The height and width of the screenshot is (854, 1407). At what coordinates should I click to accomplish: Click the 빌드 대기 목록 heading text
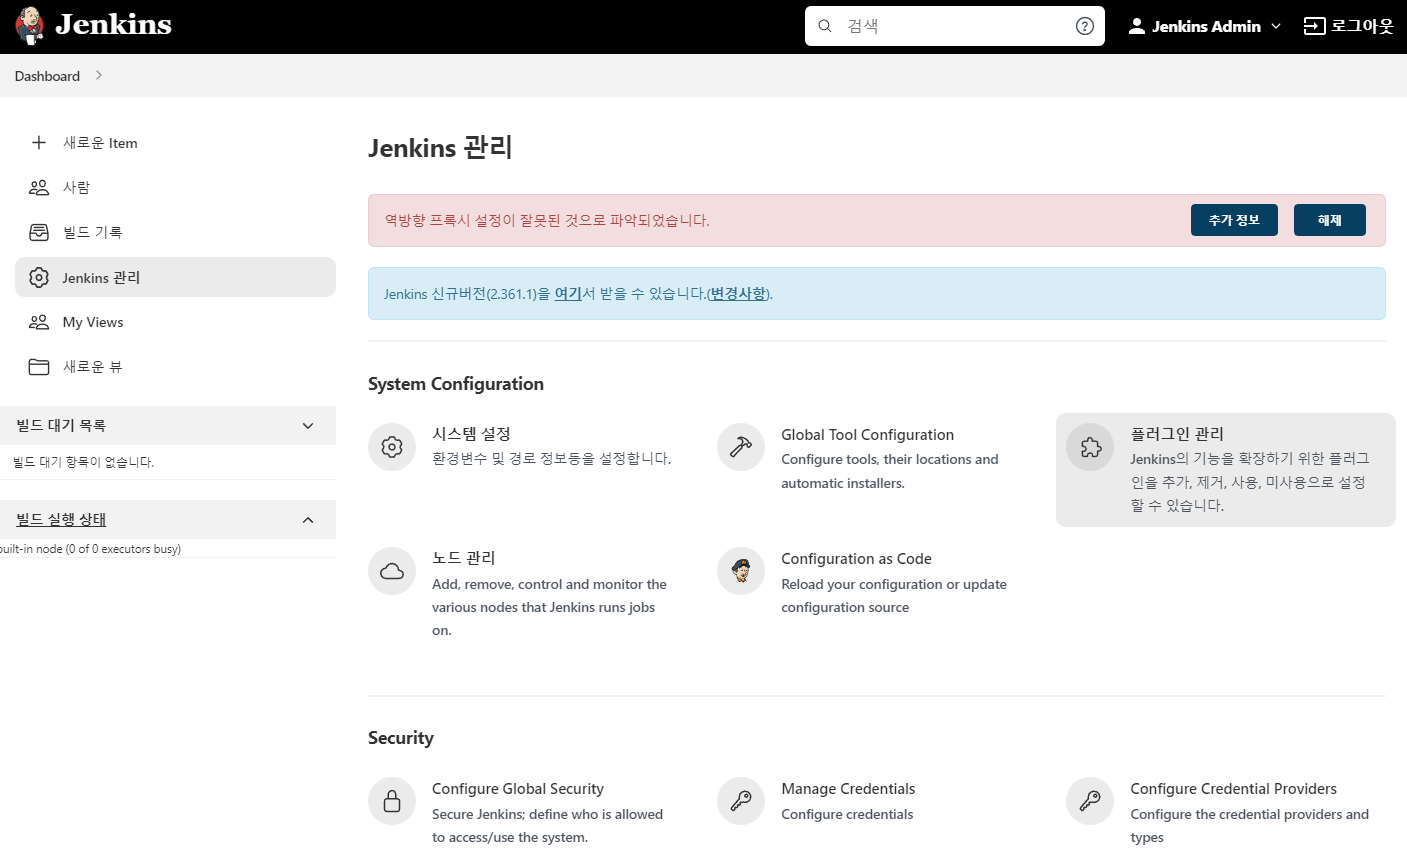pyautogui.click(x=61, y=426)
